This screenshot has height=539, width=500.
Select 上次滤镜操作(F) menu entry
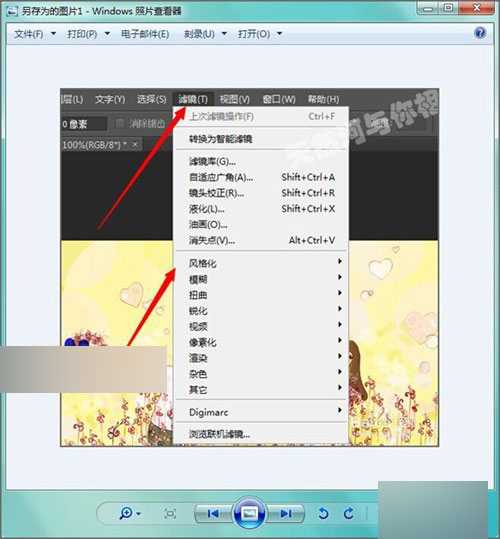tap(262, 117)
